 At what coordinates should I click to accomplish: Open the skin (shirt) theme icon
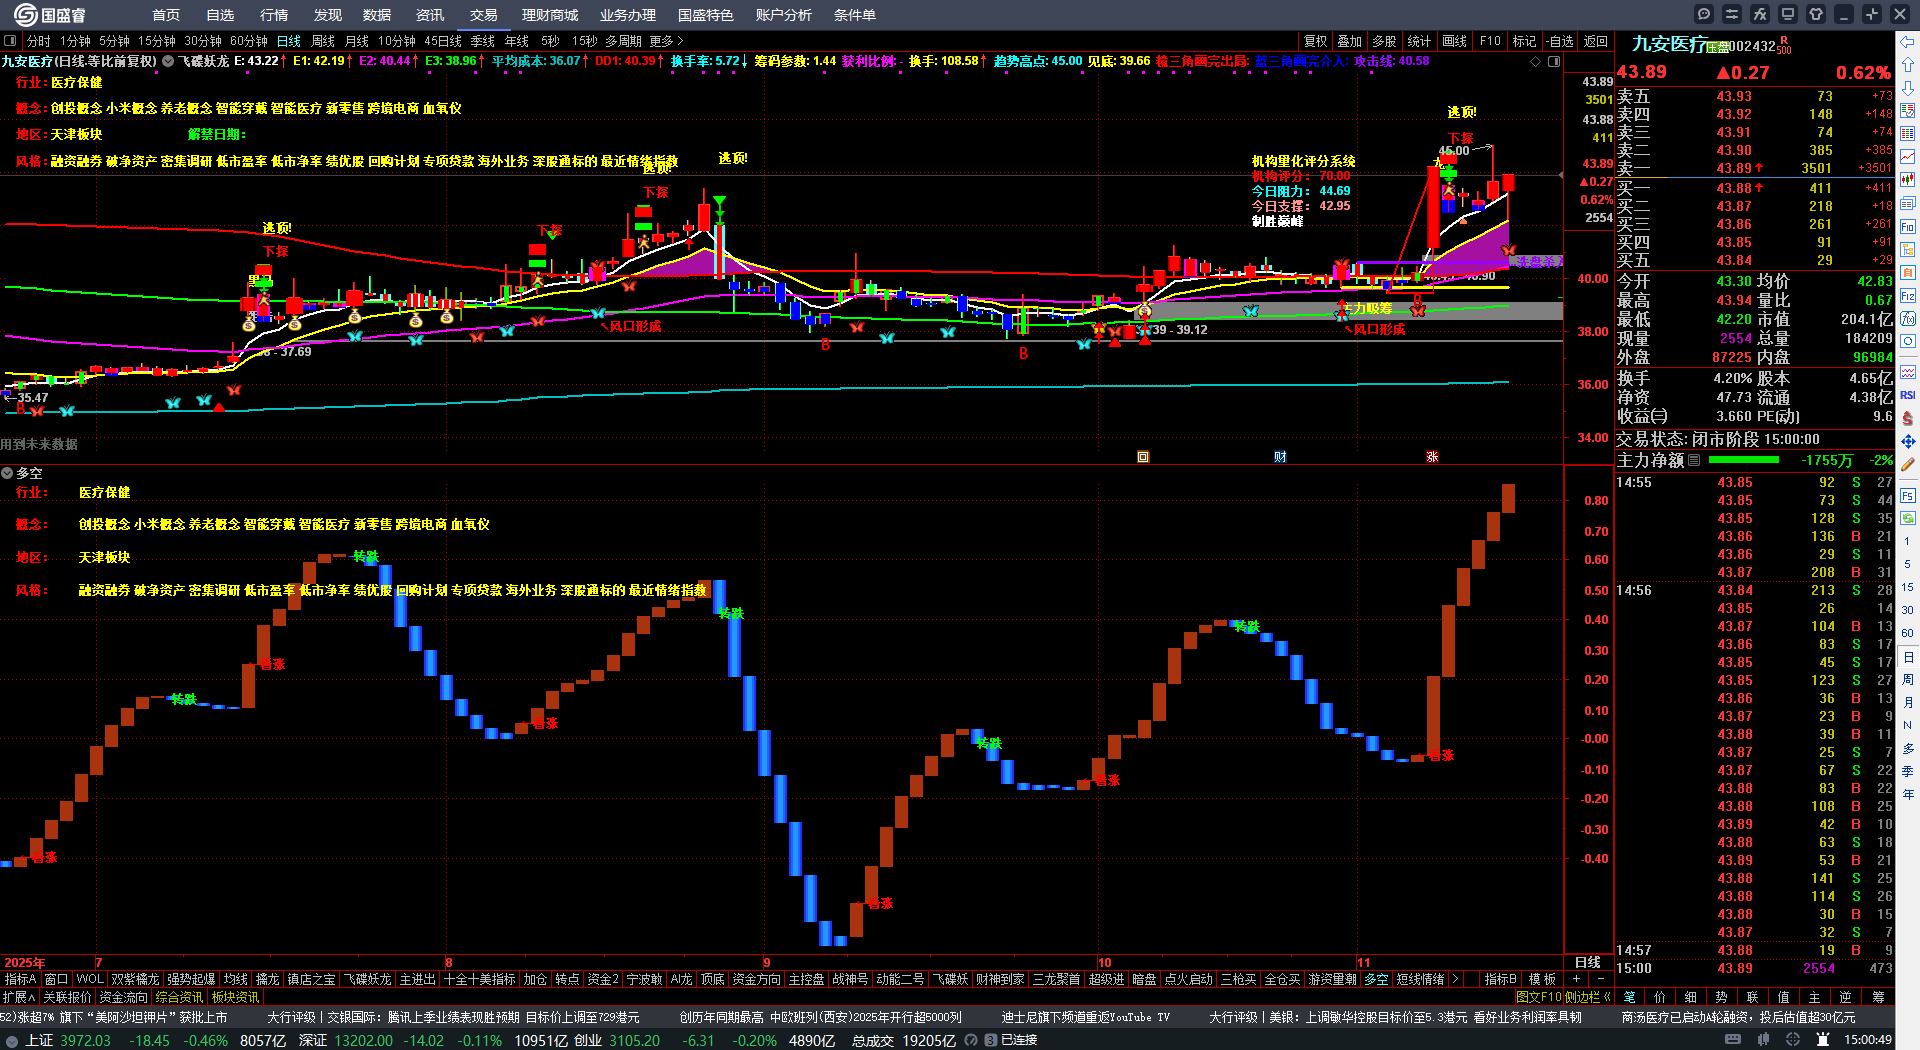[x=1816, y=14]
